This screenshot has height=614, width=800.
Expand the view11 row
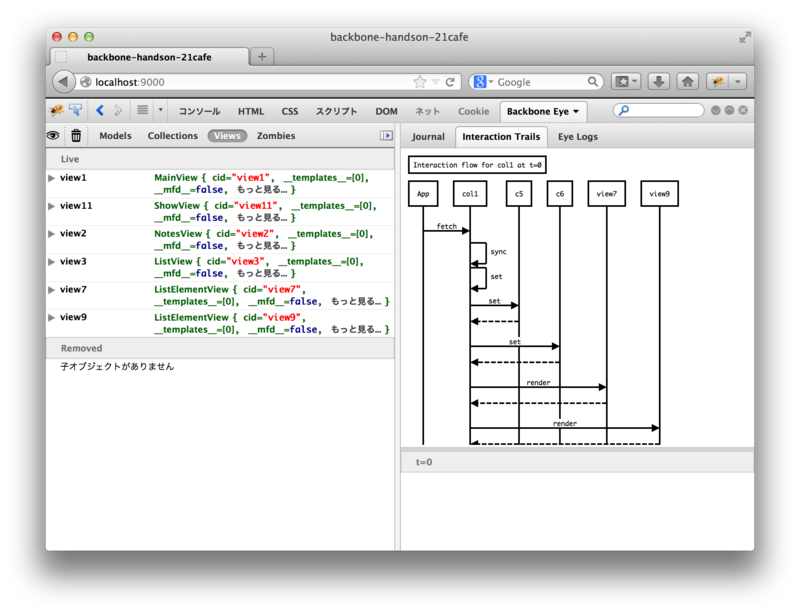52,206
